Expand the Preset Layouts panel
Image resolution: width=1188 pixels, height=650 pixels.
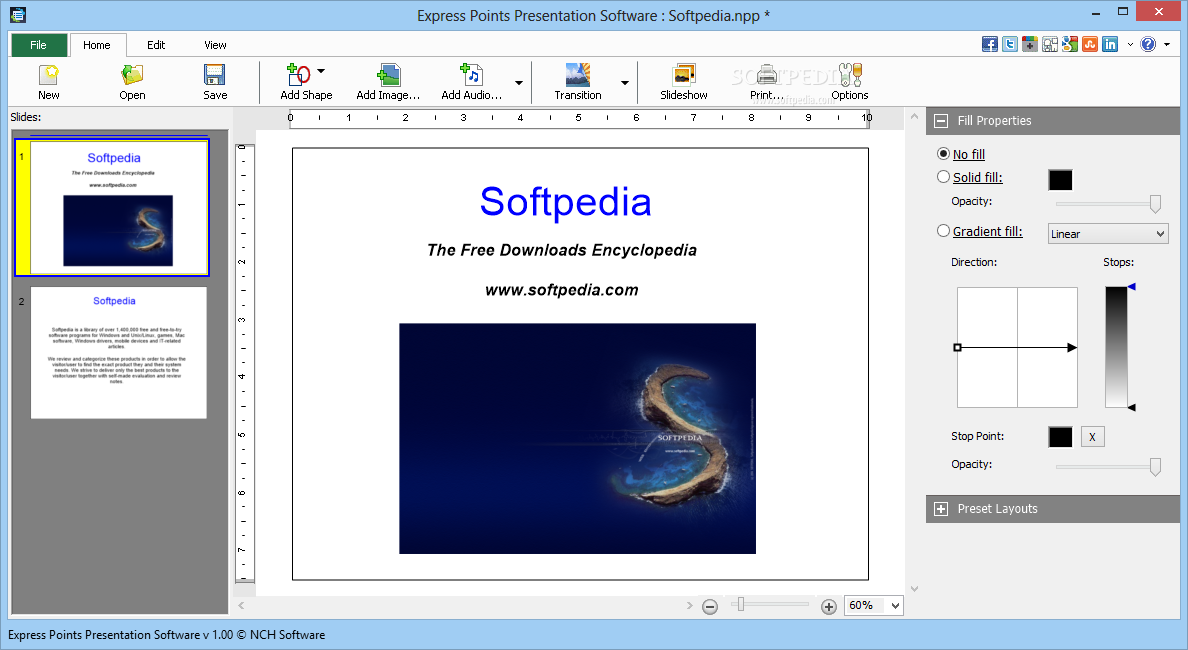pyautogui.click(x=941, y=508)
